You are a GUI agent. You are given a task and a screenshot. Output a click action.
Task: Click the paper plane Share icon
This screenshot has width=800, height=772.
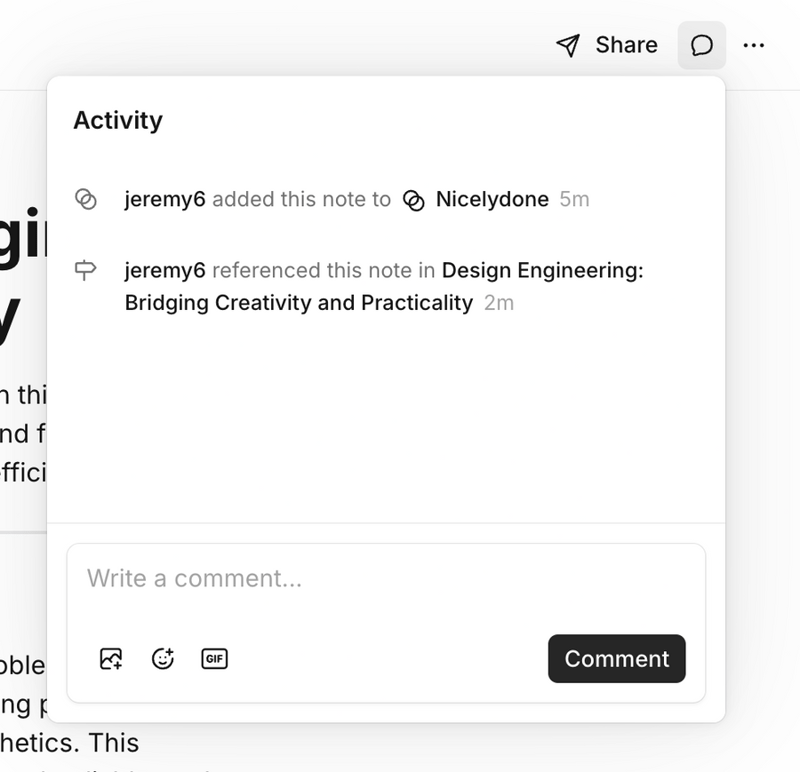coord(568,46)
